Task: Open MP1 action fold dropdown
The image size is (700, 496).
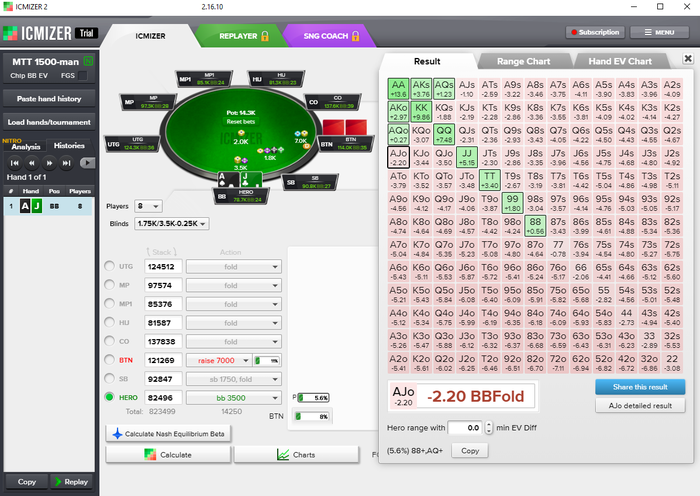Action: [x=234, y=304]
